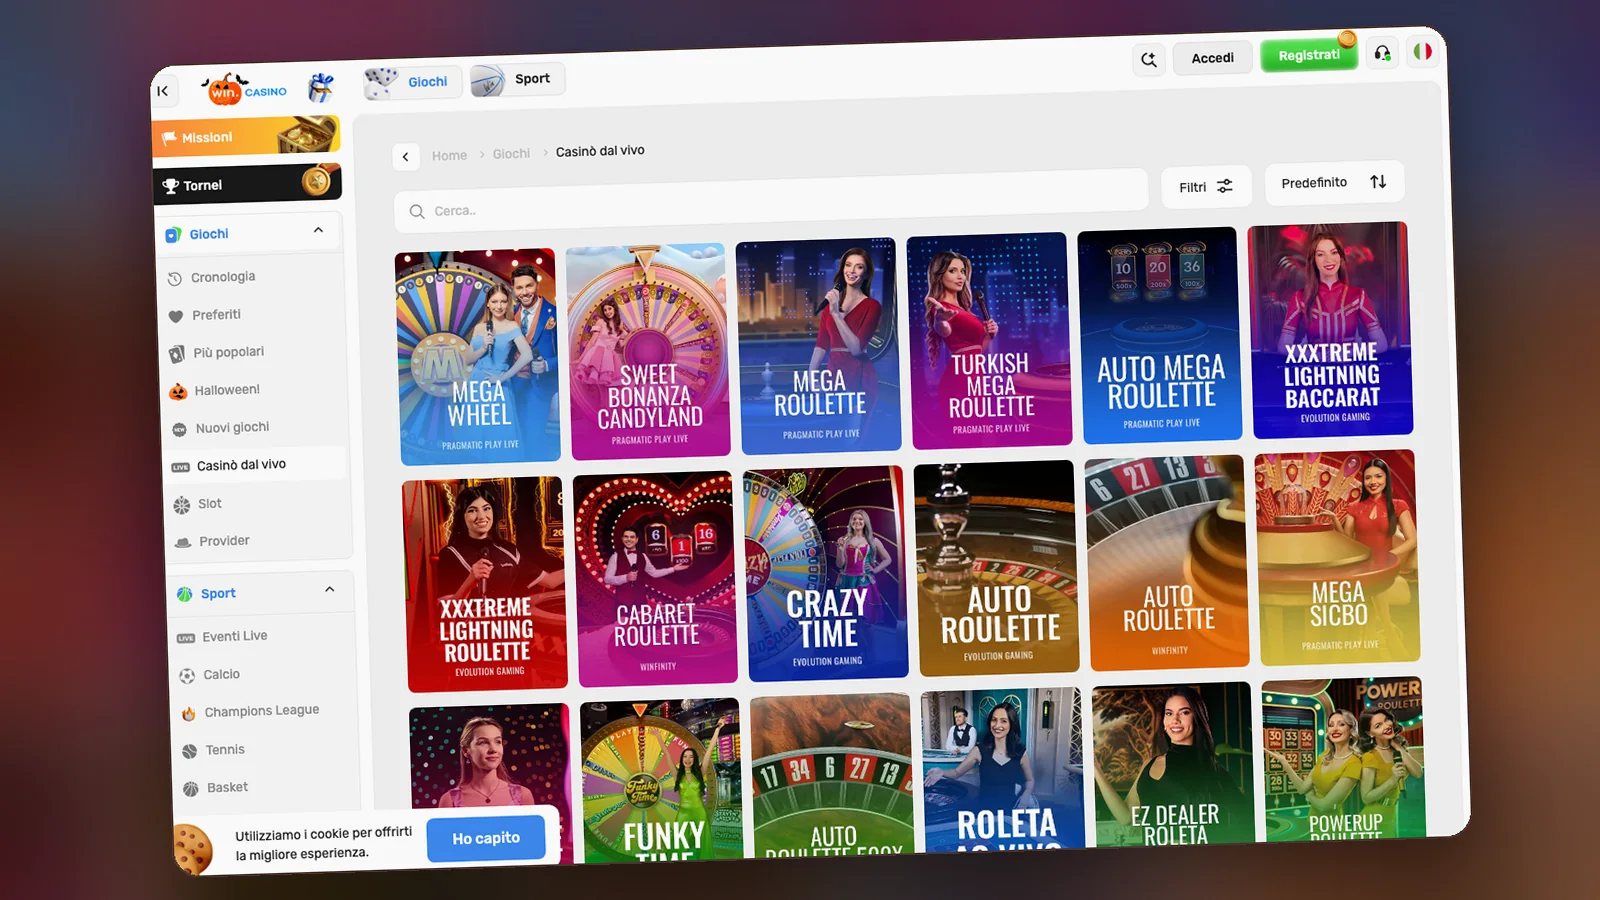Click the Registrati button

pos(1309,55)
